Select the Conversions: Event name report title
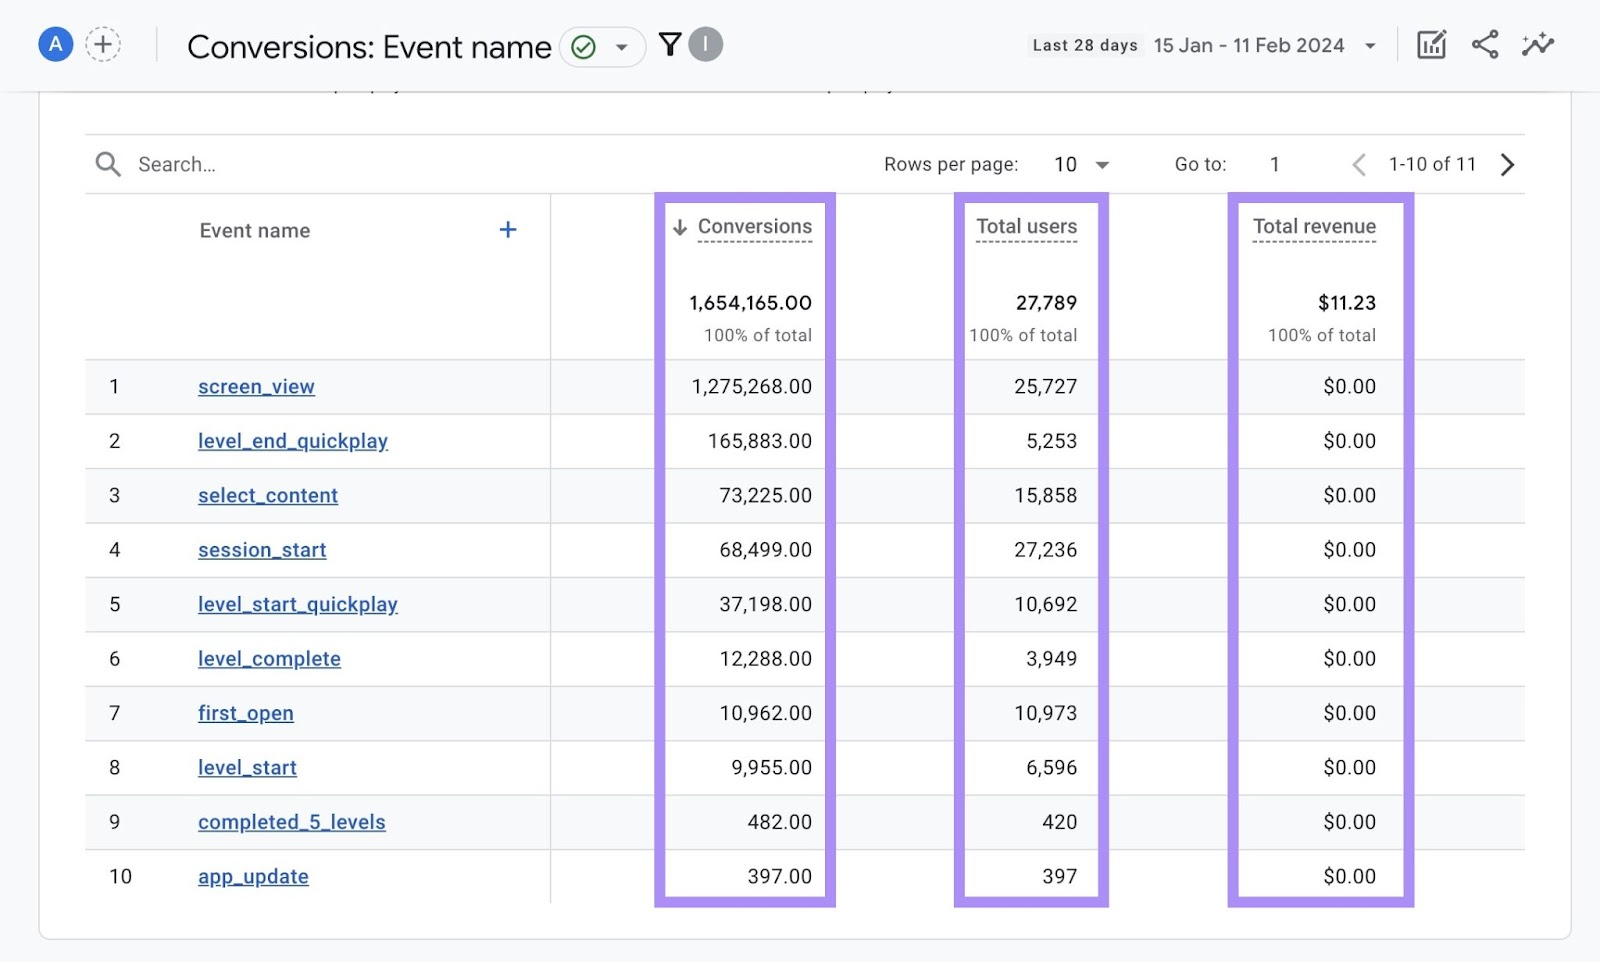Image resolution: width=1600 pixels, height=962 pixels. (368, 46)
